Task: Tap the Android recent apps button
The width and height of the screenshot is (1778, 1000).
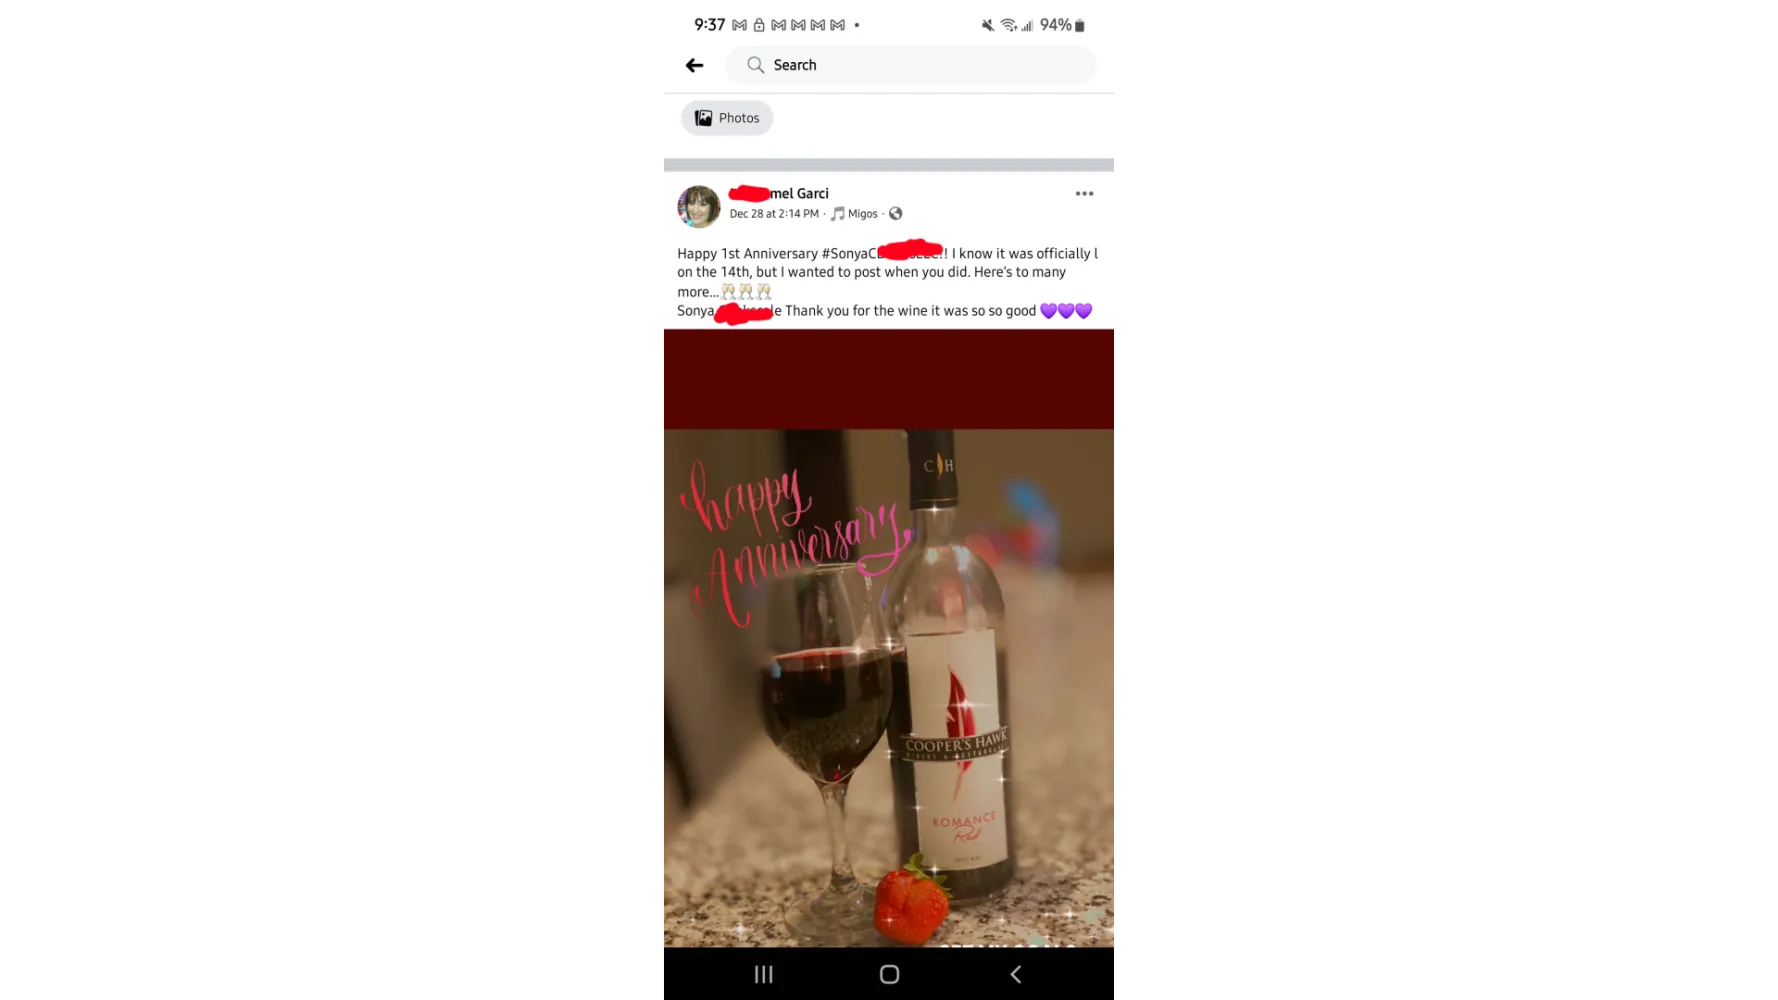Action: pos(764,974)
